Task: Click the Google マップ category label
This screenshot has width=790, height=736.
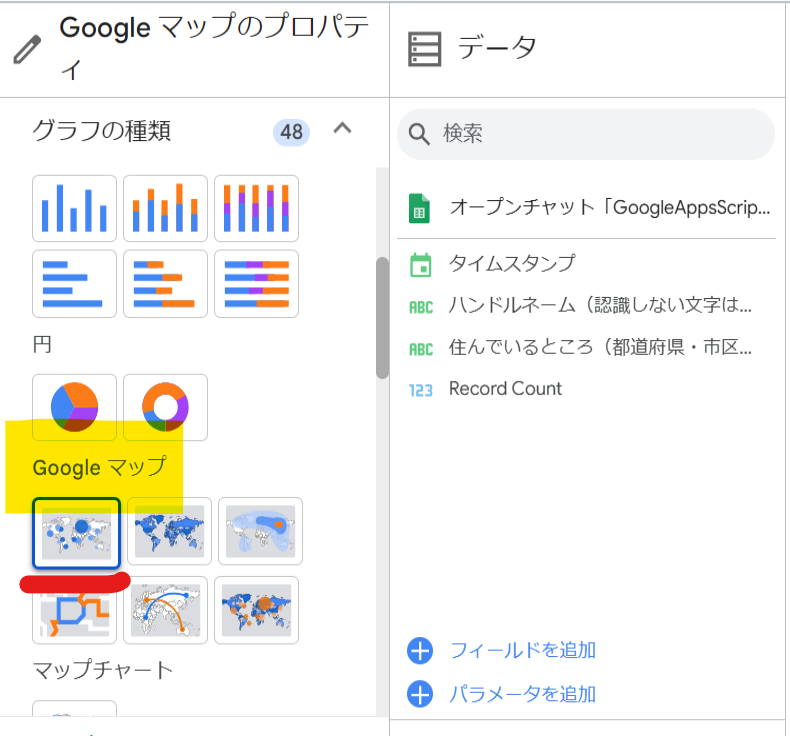Action: (99, 467)
